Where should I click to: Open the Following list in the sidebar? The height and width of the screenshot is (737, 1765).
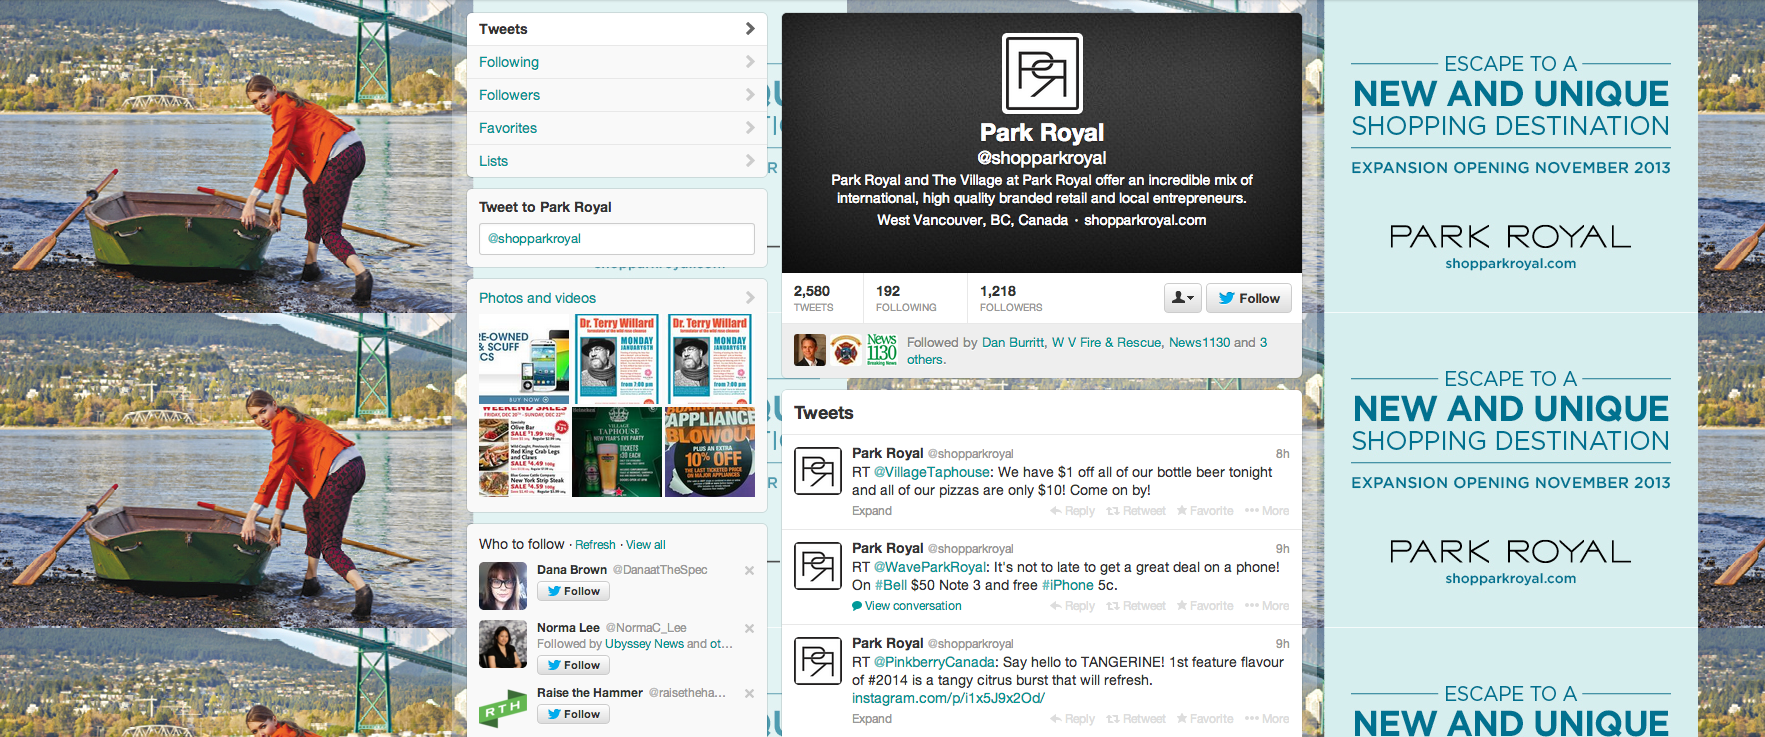509,62
